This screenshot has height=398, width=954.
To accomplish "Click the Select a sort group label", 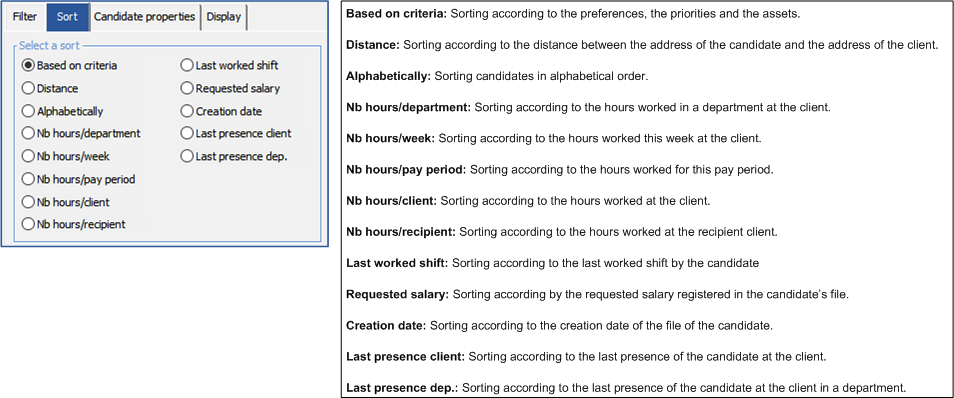I will pos(49,46).
